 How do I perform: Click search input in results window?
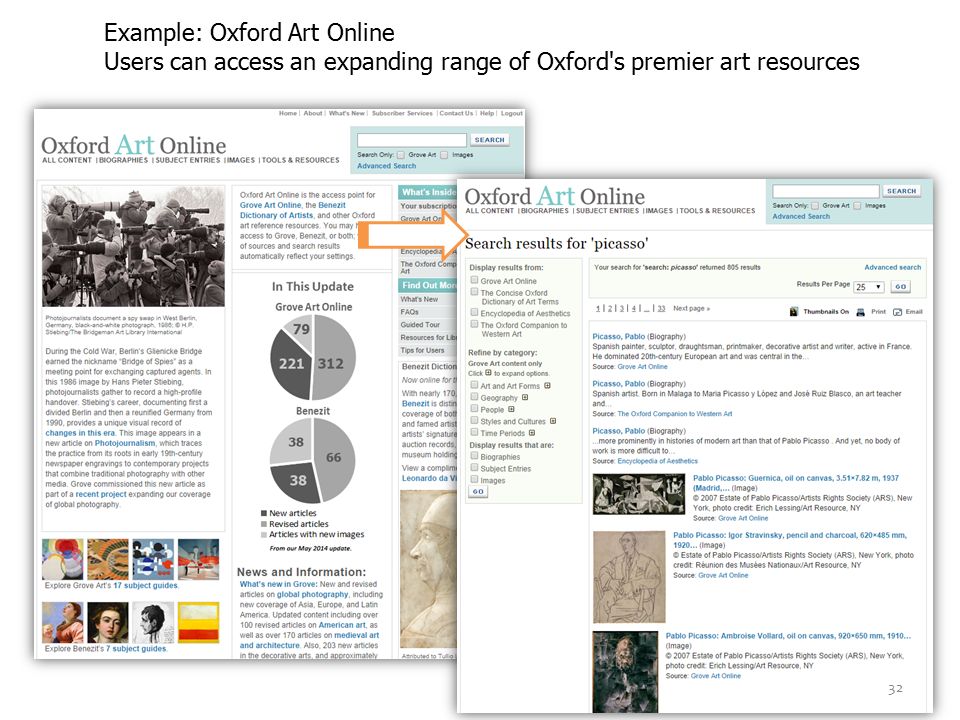point(825,191)
